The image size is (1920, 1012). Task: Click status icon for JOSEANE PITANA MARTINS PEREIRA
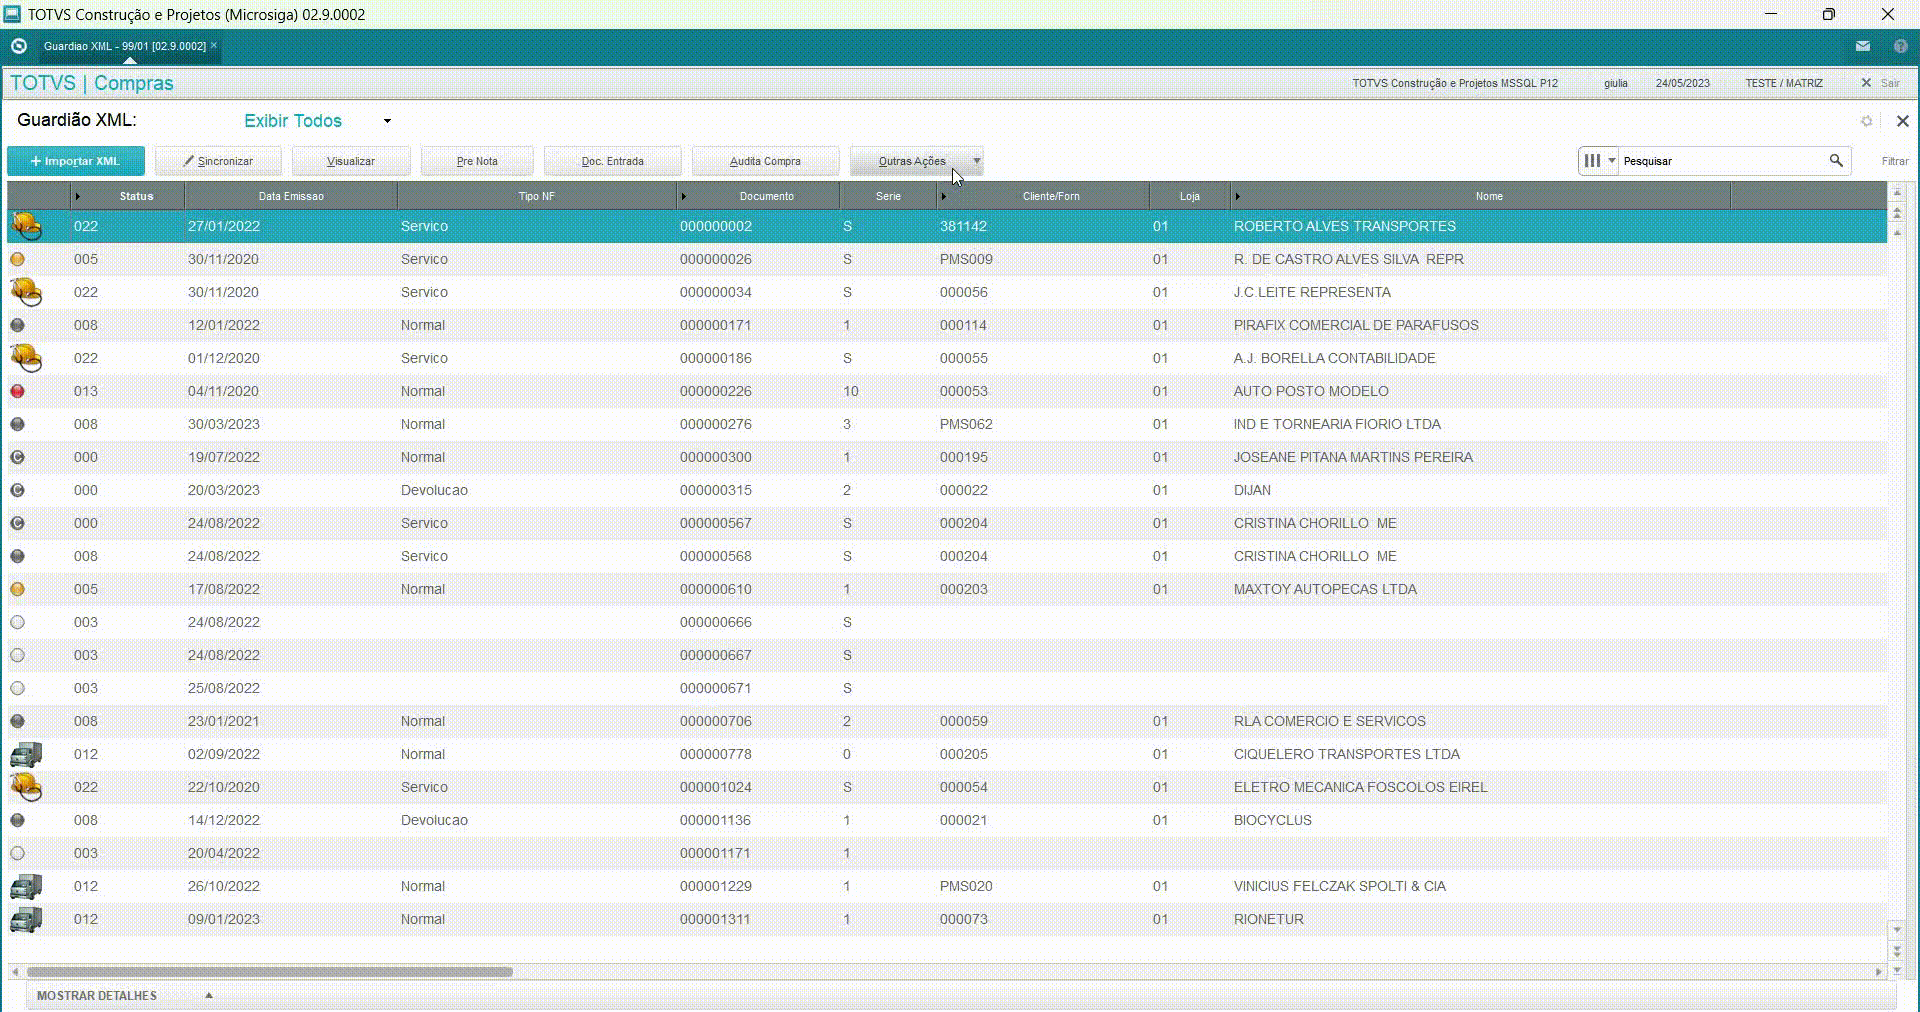(x=17, y=457)
